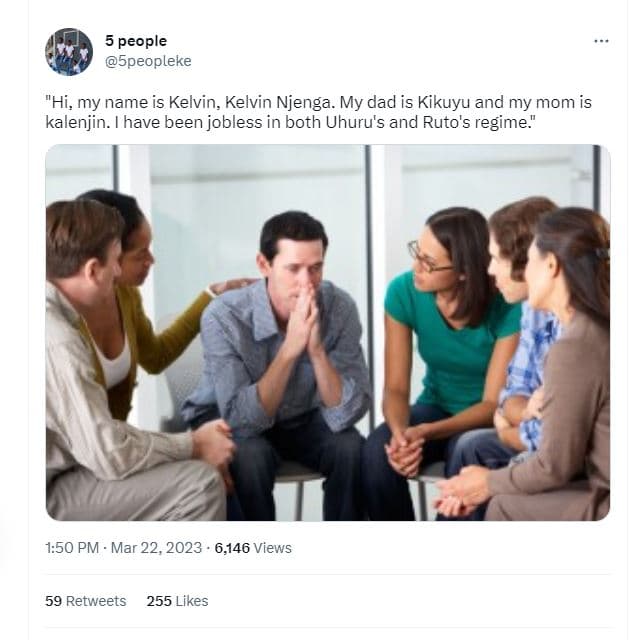Show the 255 Likes list

[178, 601]
